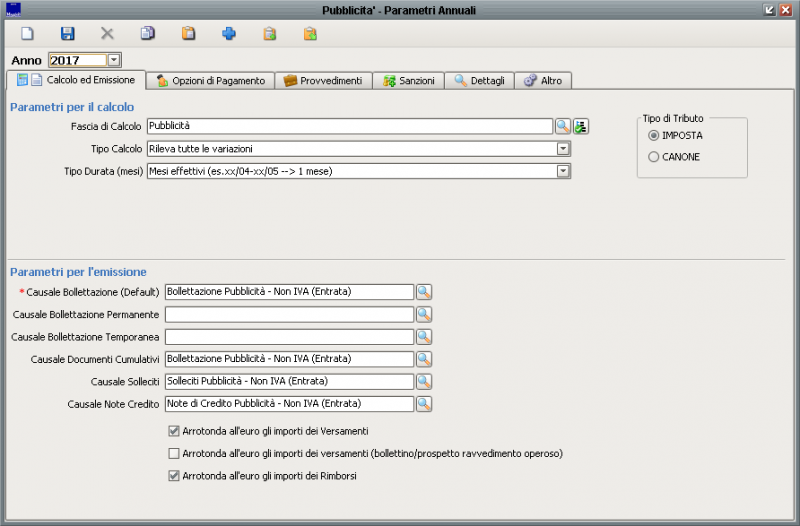The height and width of the screenshot is (526, 800).
Task: Toggle Arrotonda all'euro importi dei Rimborsi
Action: click(x=174, y=476)
